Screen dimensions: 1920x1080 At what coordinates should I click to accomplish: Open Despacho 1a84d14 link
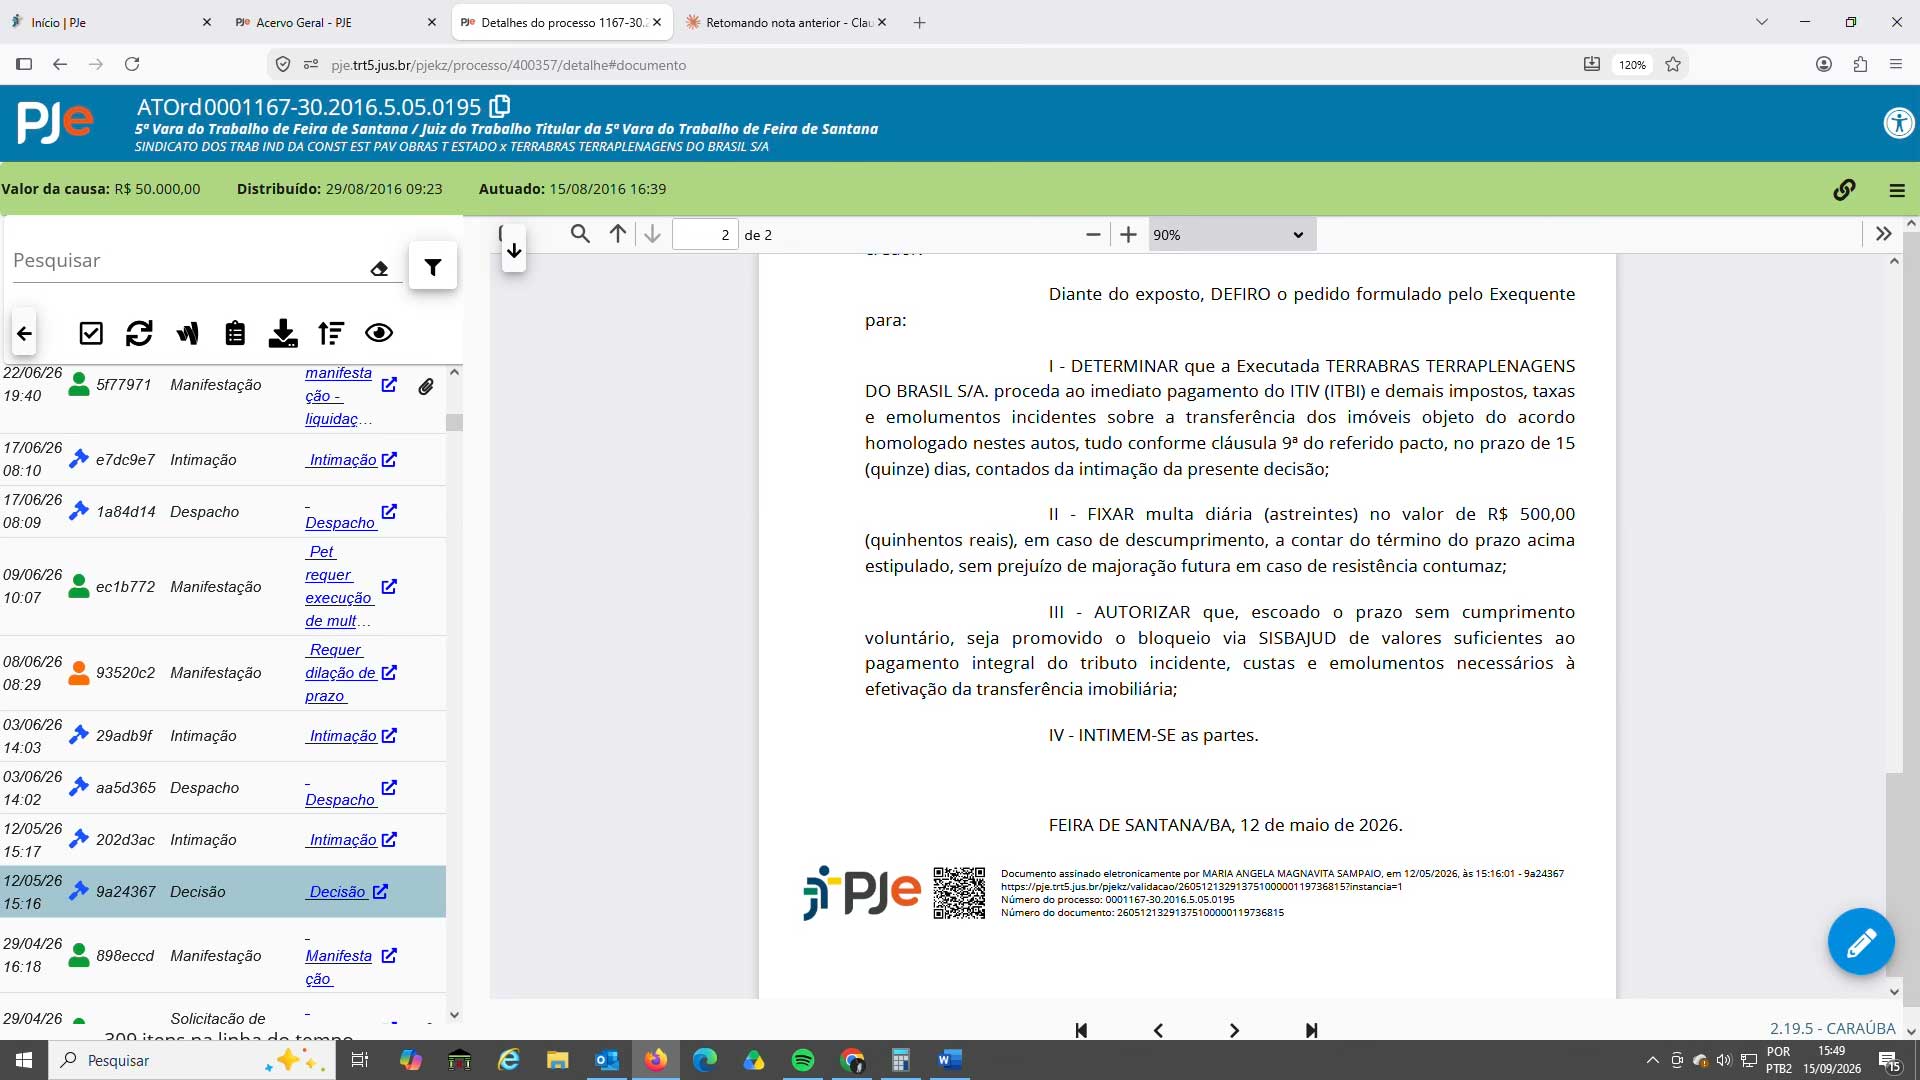click(x=340, y=523)
